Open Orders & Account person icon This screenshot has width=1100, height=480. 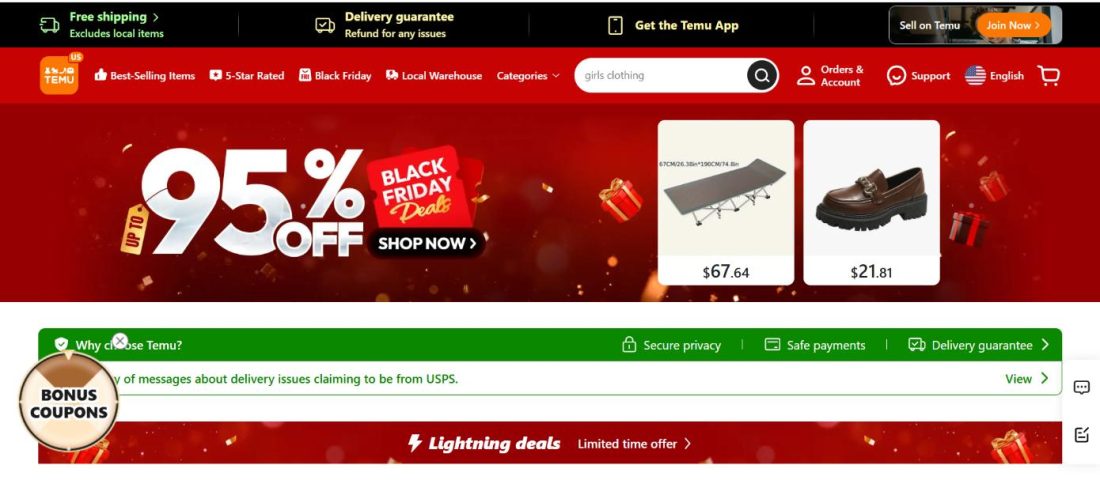806,76
